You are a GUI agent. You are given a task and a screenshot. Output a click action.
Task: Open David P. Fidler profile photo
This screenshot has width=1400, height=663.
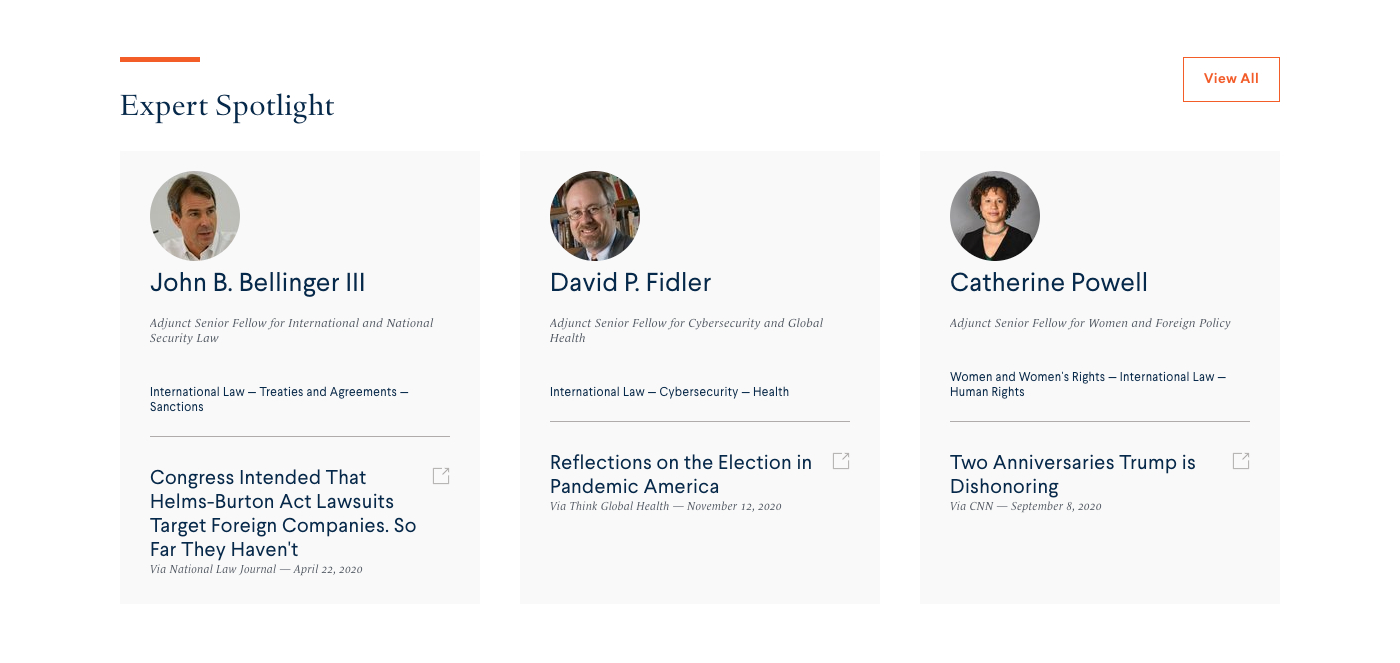tap(595, 216)
